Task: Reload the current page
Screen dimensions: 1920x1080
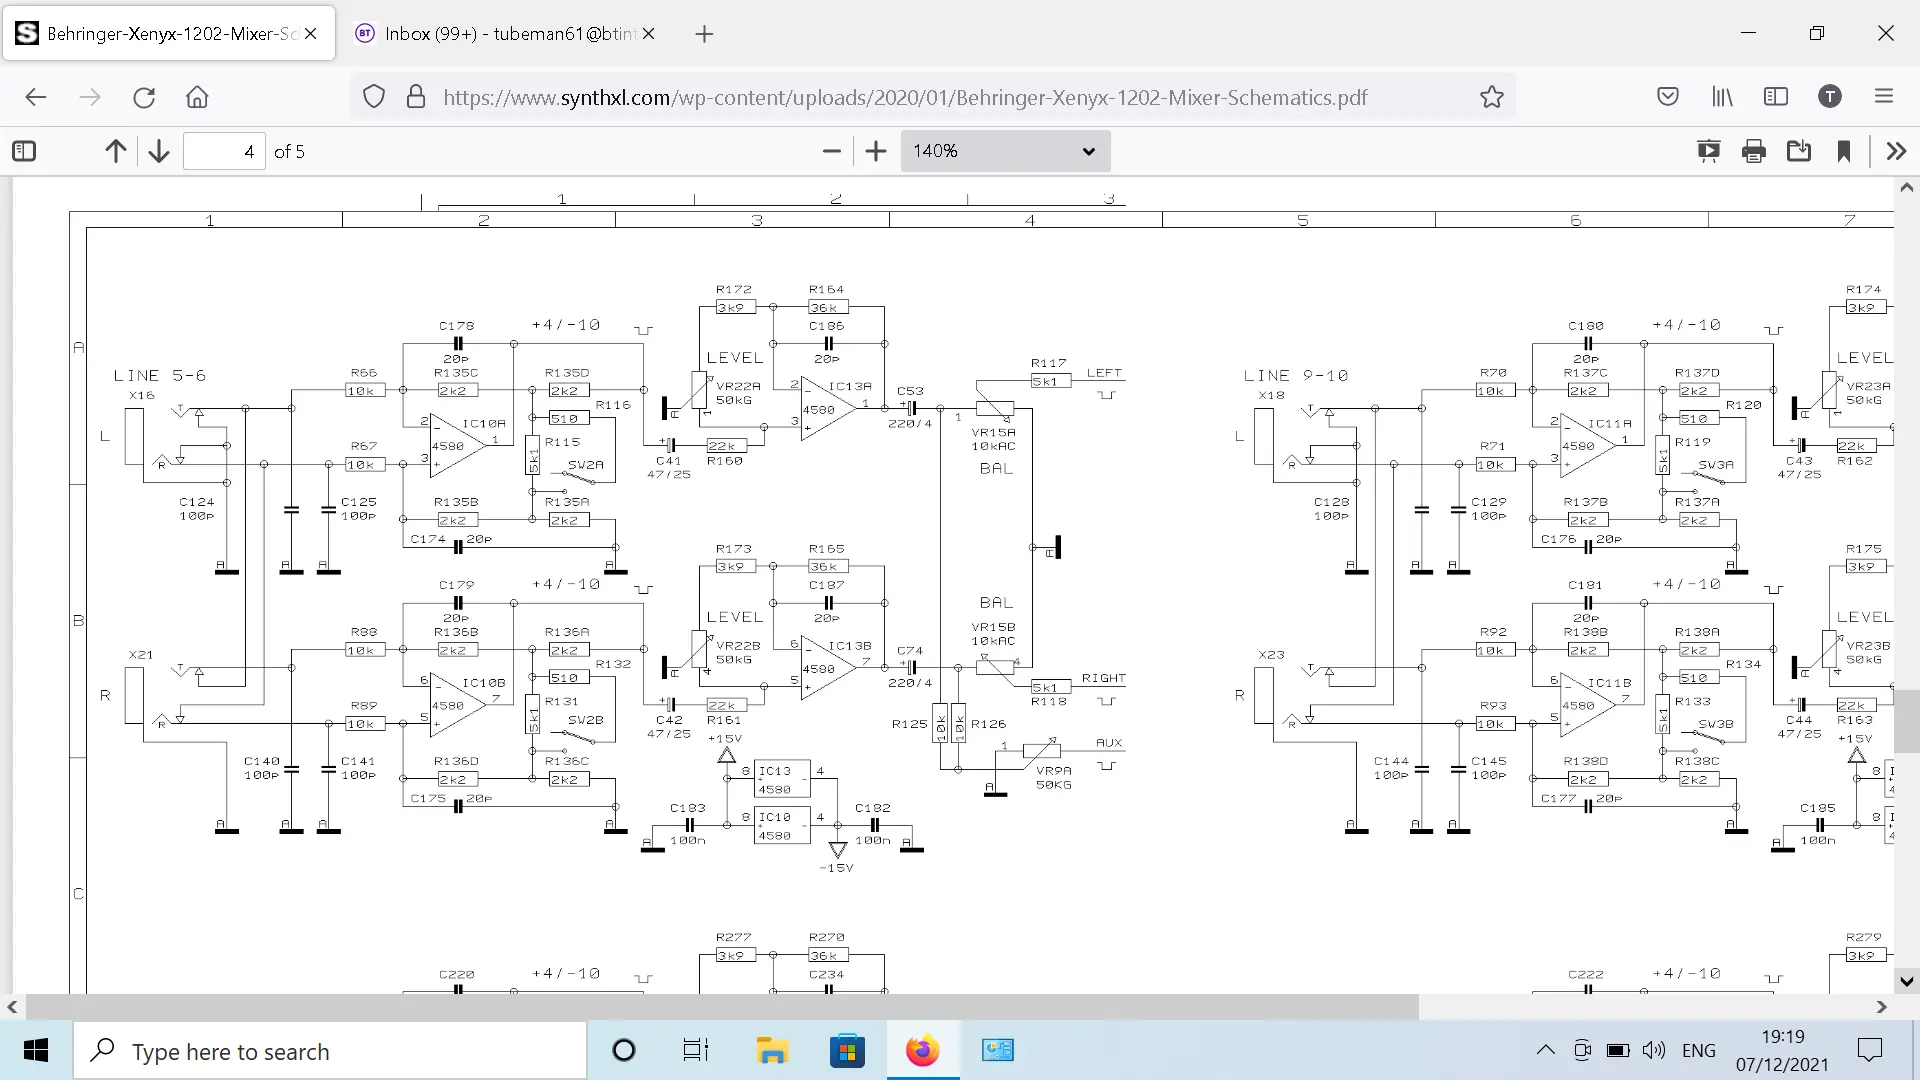Action: pyautogui.click(x=144, y=97)
